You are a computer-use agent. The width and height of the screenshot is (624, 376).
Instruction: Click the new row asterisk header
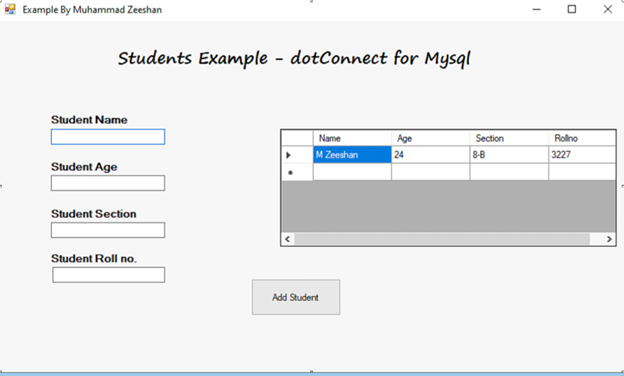297,172
